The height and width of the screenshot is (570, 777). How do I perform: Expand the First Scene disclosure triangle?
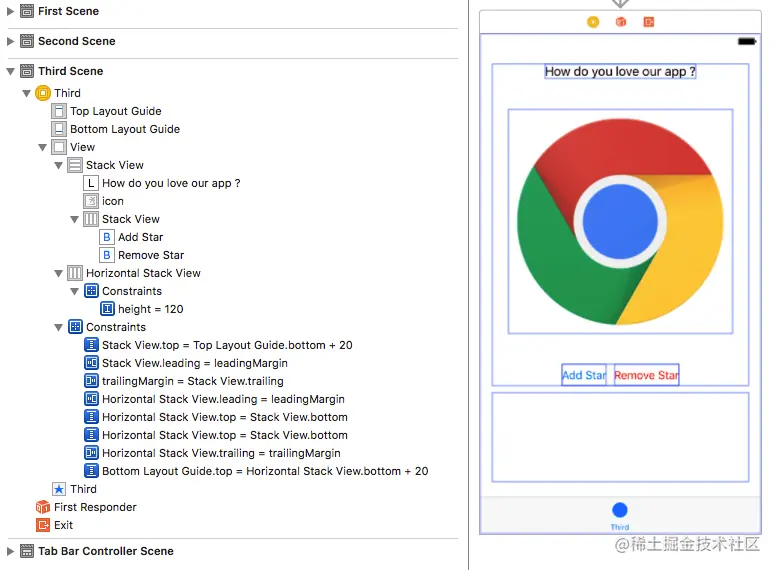click(x=11, y=11)
